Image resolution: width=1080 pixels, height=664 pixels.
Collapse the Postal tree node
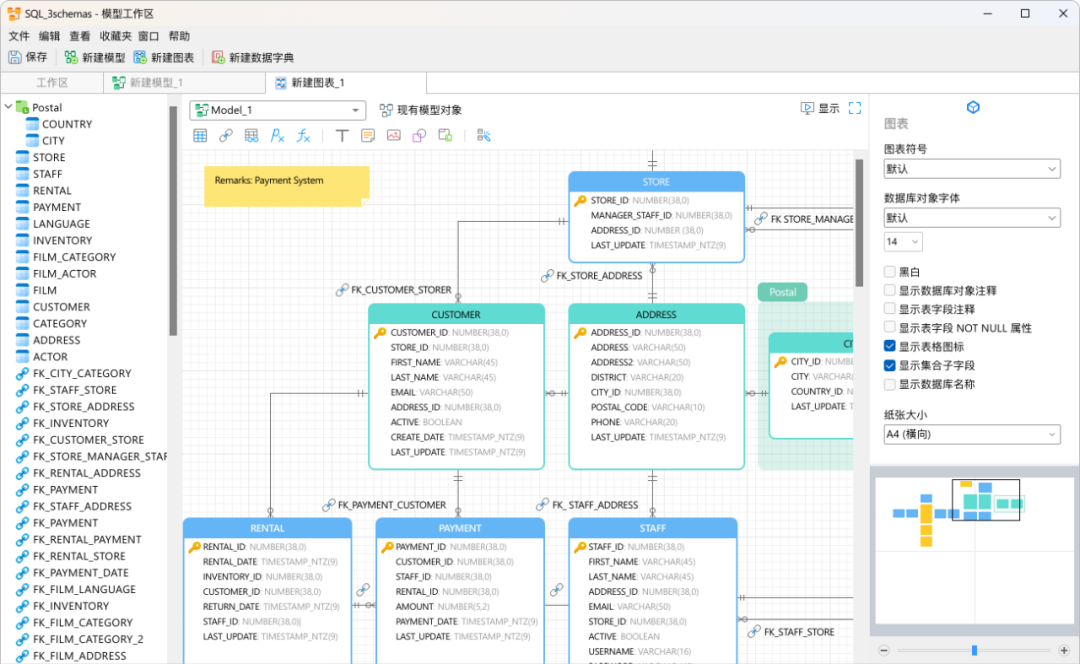click(x=8, y=107)
